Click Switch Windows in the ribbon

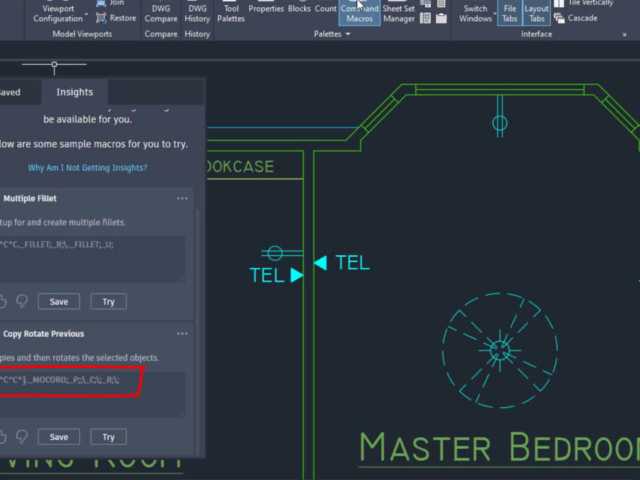pos(475,11)
